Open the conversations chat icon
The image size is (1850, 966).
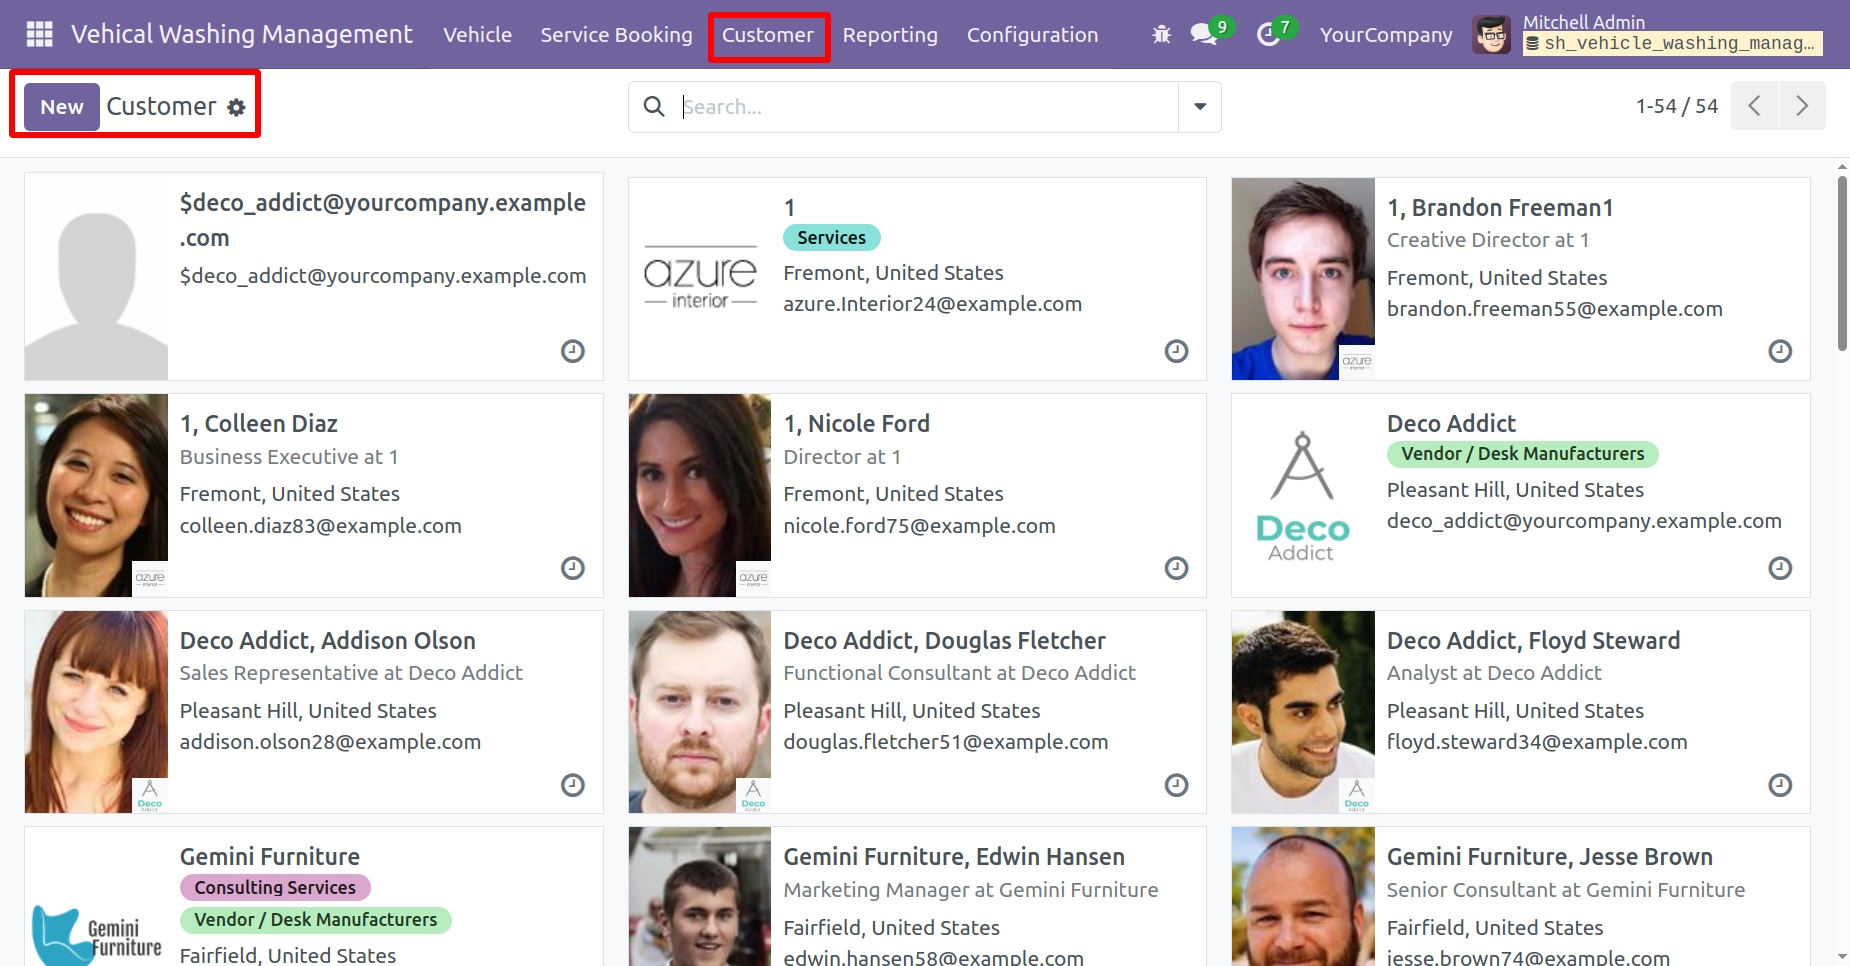(x=1202, y=35)
